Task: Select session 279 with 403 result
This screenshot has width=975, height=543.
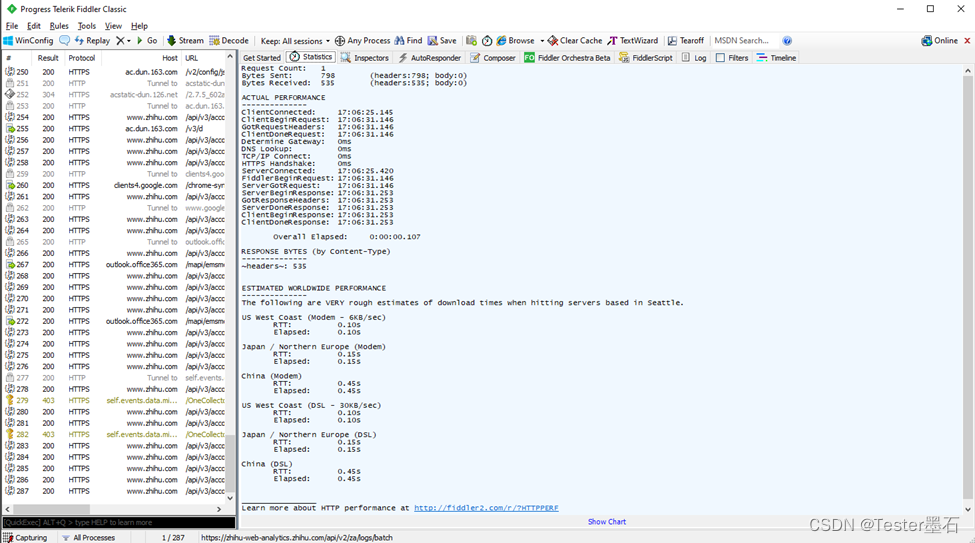Action: click(x=115, y=401)
